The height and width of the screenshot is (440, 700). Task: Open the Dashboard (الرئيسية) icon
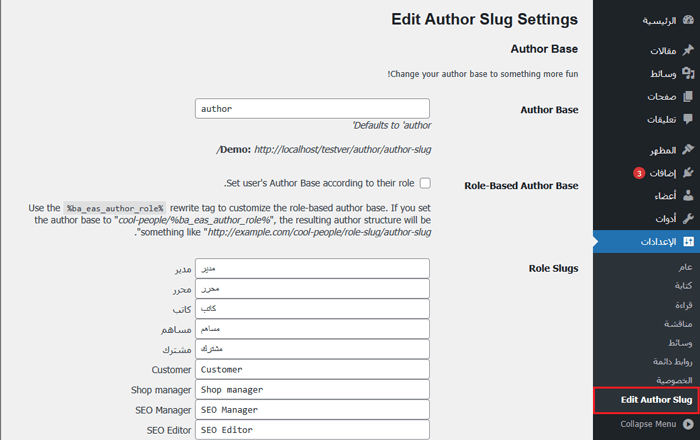click(686, 20)
